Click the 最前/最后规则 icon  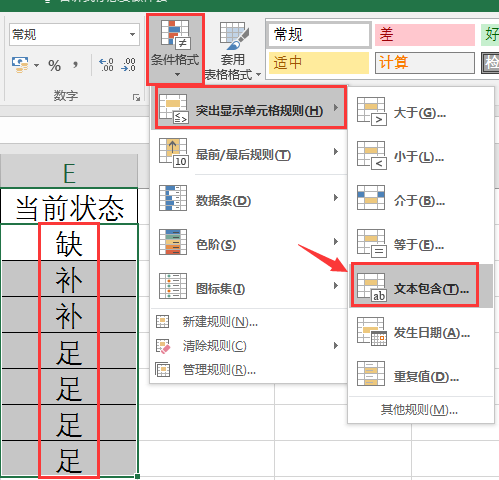tap(174, 153)
